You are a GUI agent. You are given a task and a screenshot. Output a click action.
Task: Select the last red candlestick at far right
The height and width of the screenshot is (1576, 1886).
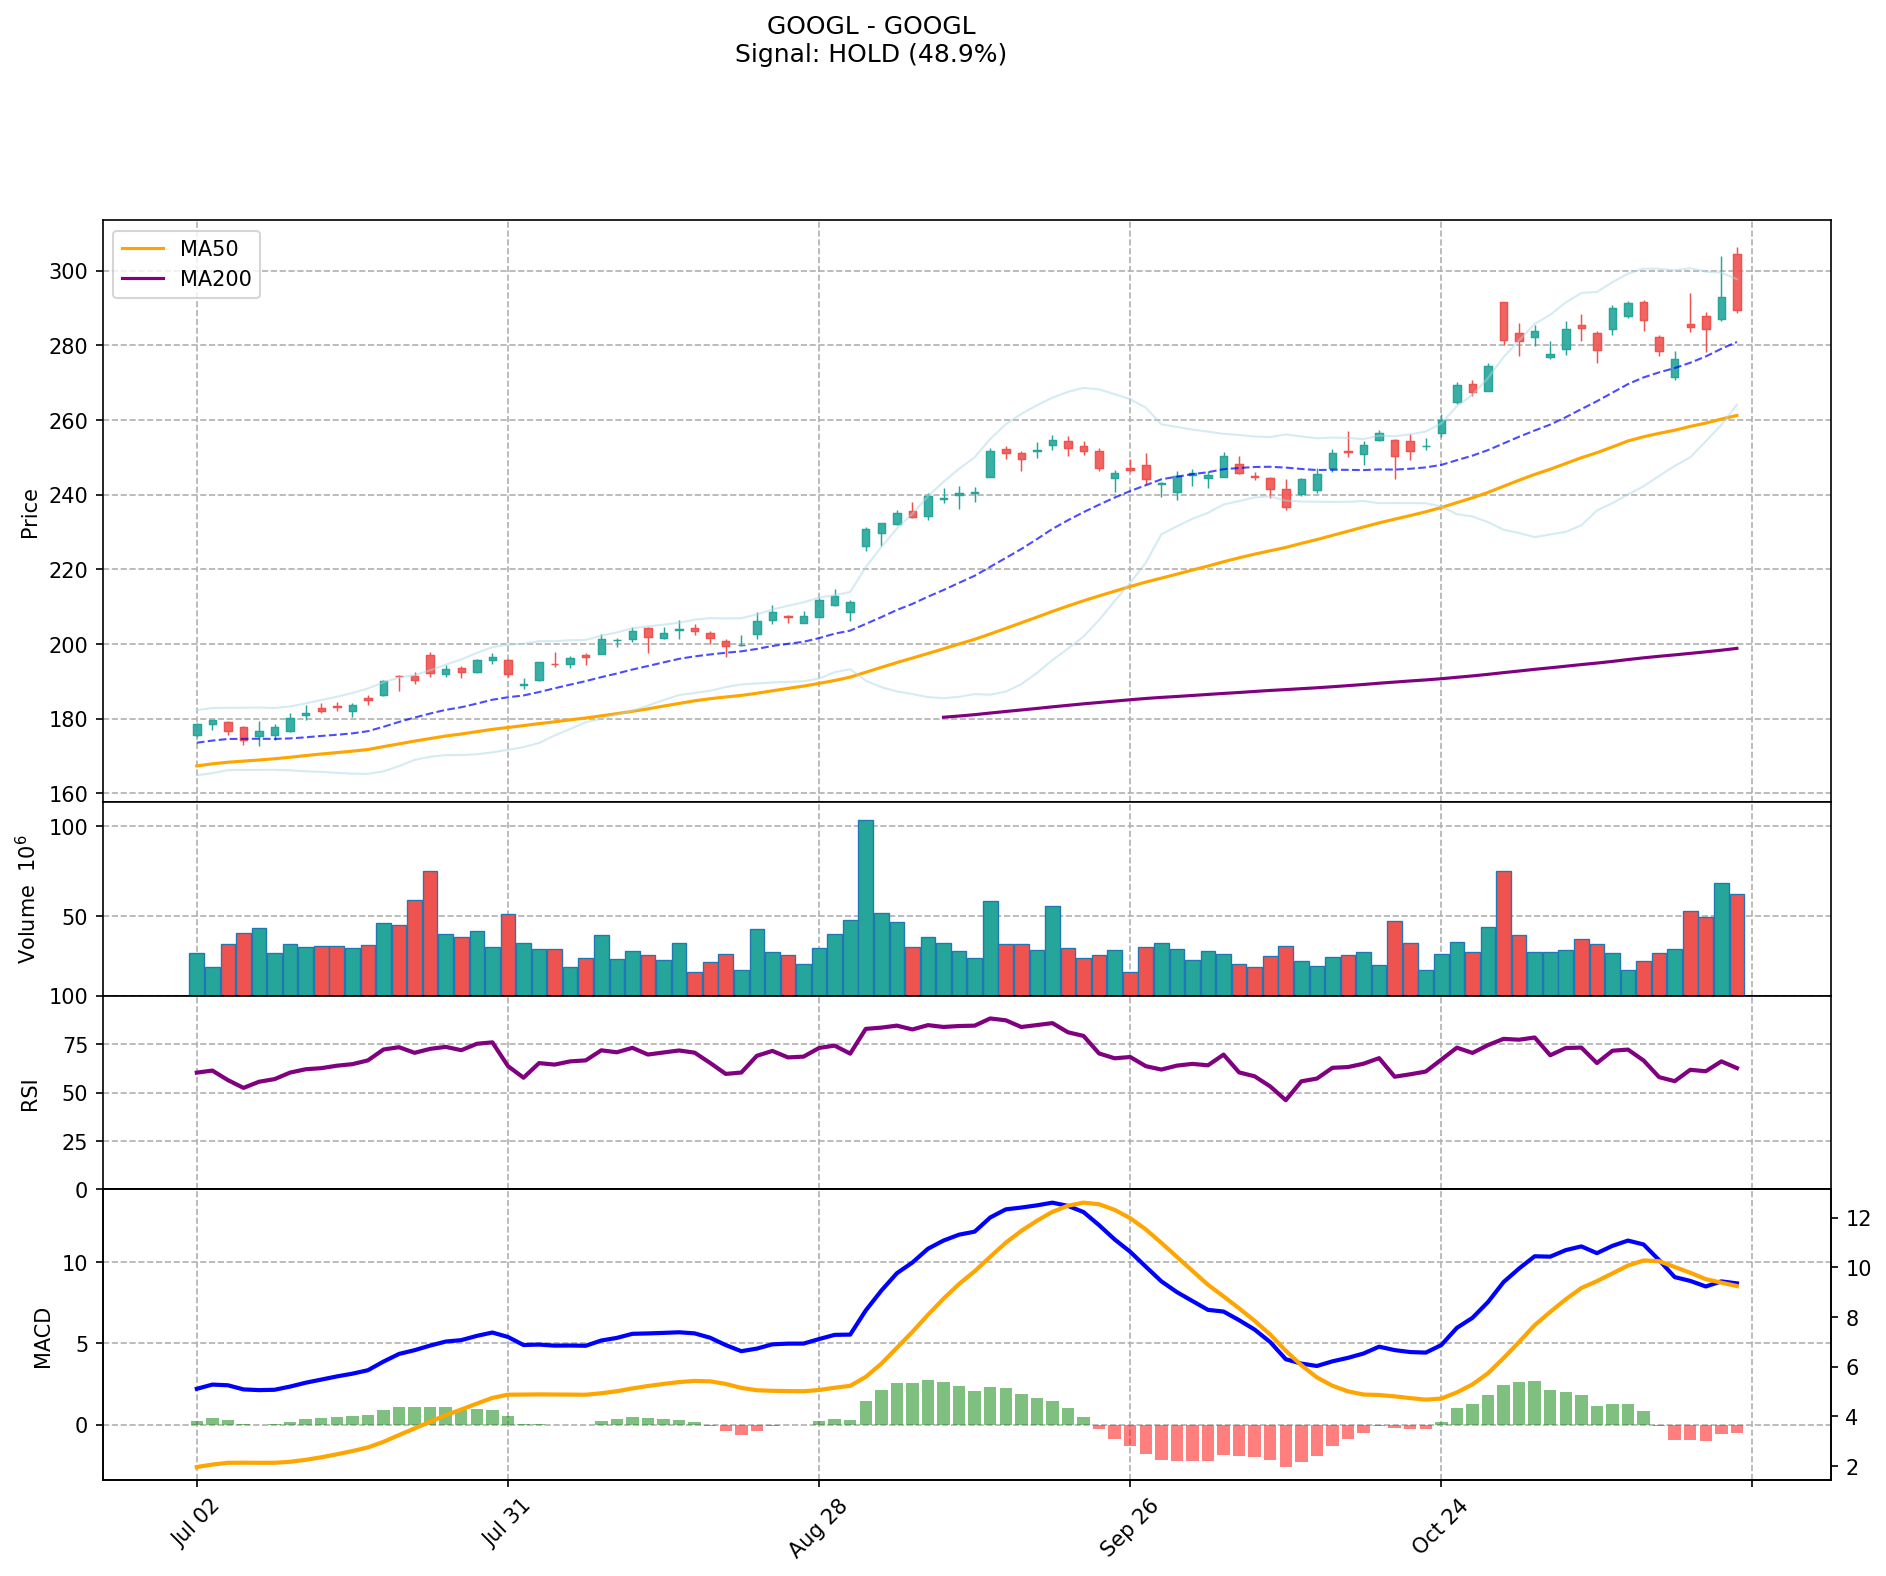1737,282
